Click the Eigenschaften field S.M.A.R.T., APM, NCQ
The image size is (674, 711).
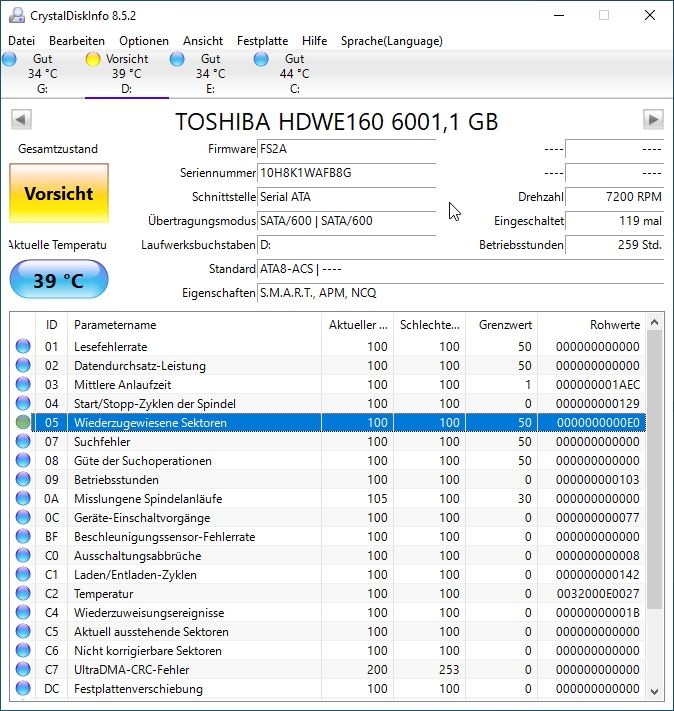460,293
